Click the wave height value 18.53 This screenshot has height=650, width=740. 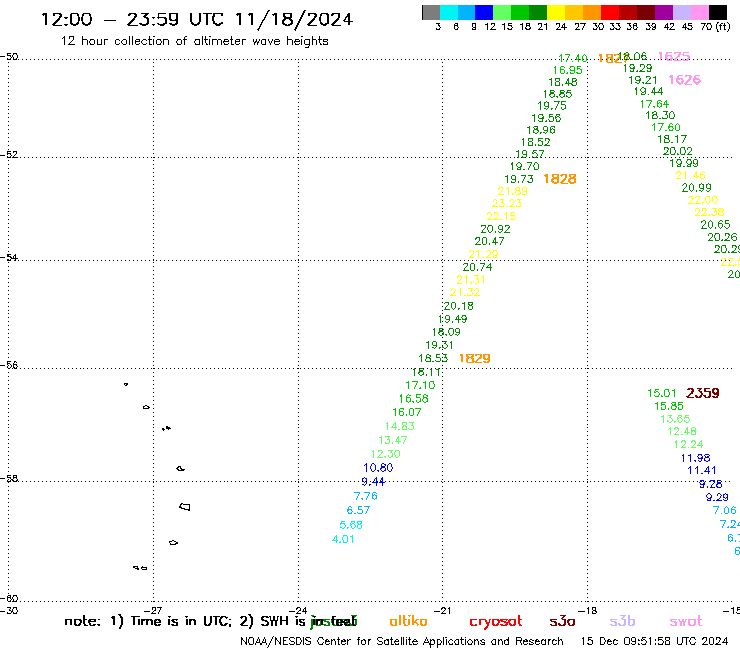433,358
